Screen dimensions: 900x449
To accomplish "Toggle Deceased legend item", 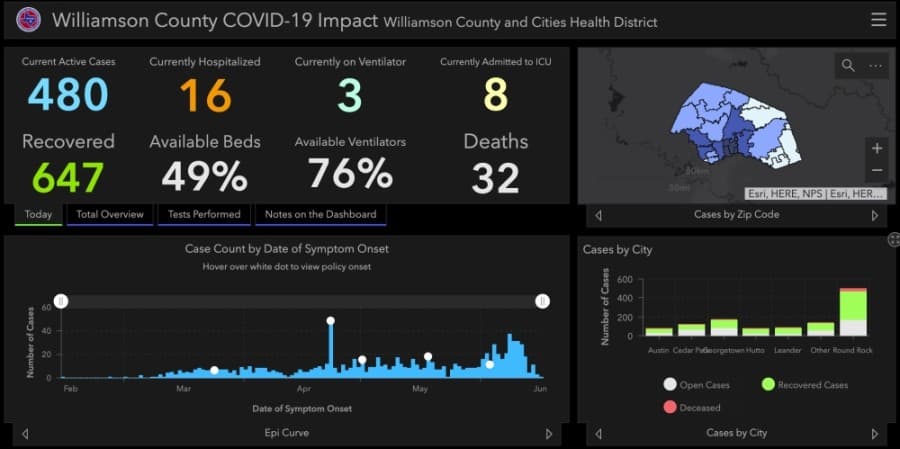I will (692, 407).
